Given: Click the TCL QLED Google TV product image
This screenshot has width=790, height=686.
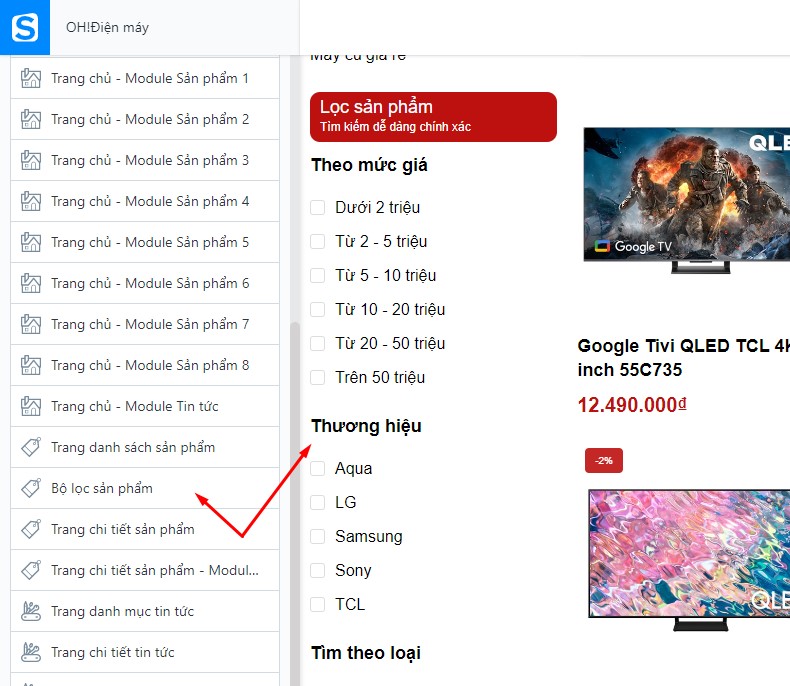Looking at the screenshot, I should coord(687,200).
